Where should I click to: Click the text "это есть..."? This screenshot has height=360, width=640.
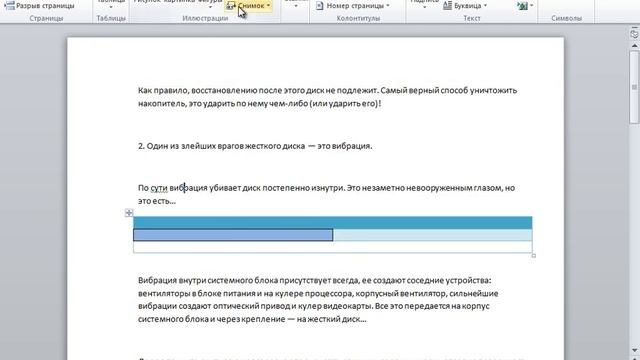pyautogui.click(x=157, y=201)
